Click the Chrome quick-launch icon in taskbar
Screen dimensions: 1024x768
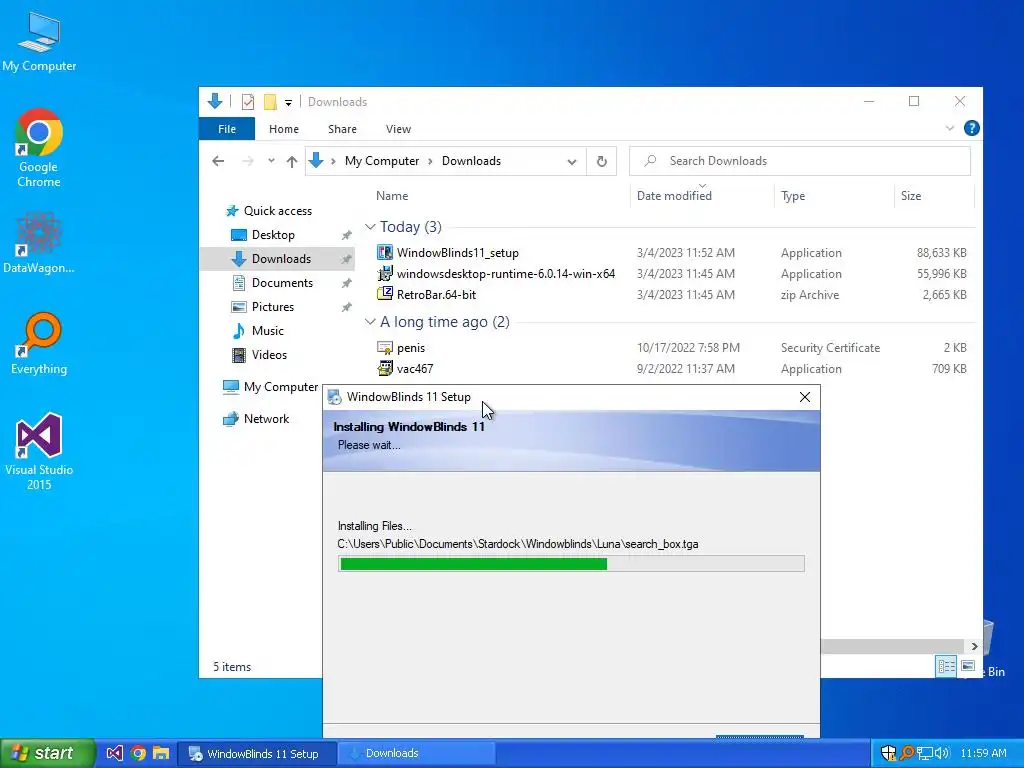coord(138,753)
